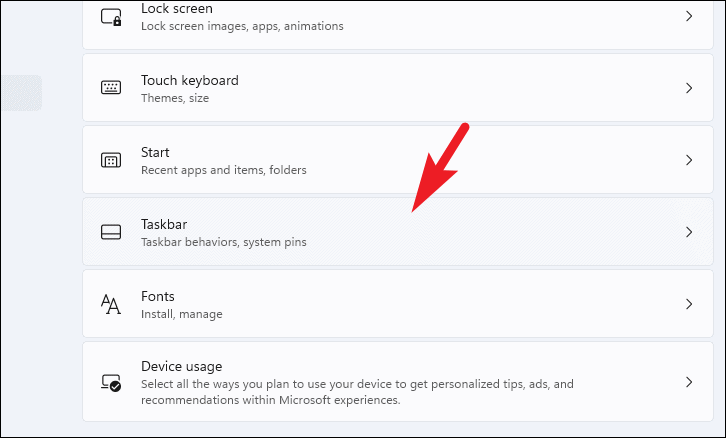Click Start label text

[155, 152]
